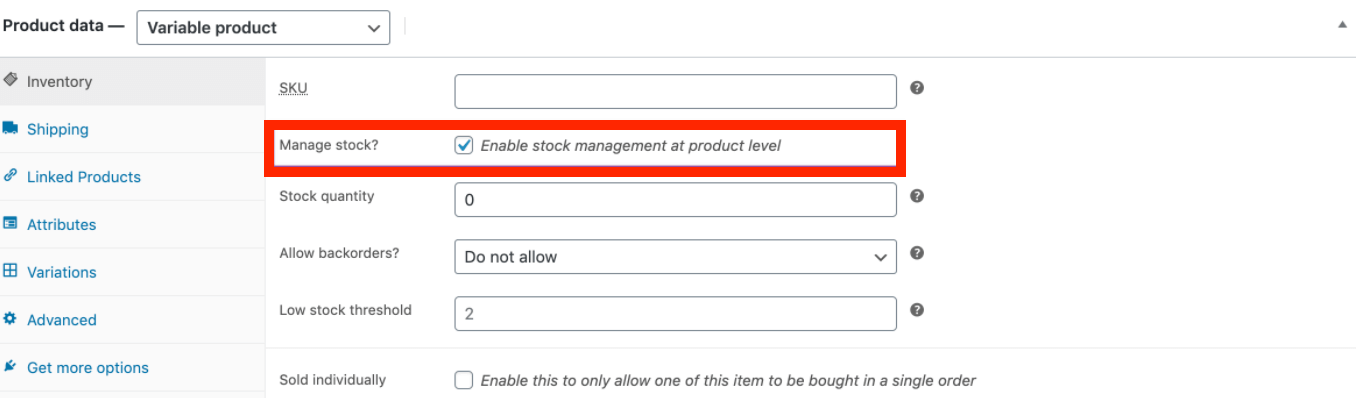This screenshot has height=398, width=1356.
Task: Click the Advanced gear icon
Action: pyautogui.click(x=10, y=319)
